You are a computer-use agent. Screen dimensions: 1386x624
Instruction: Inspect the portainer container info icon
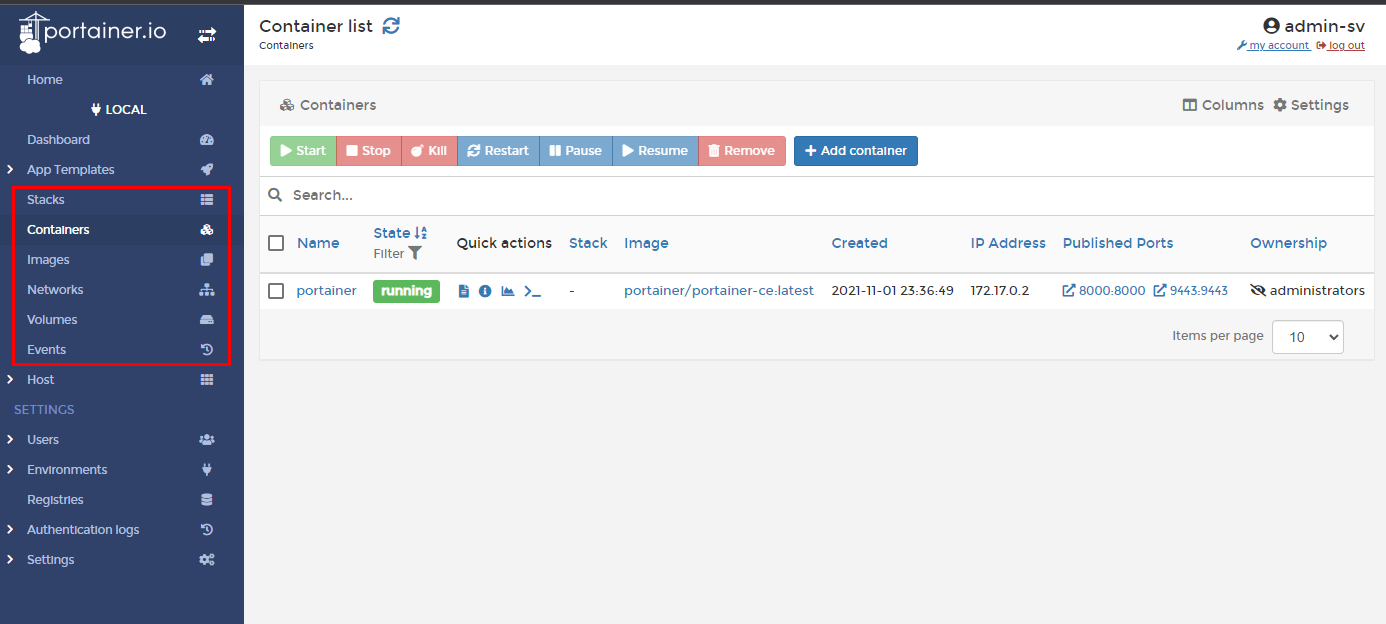pyautogui.click(x=485, y=291)
